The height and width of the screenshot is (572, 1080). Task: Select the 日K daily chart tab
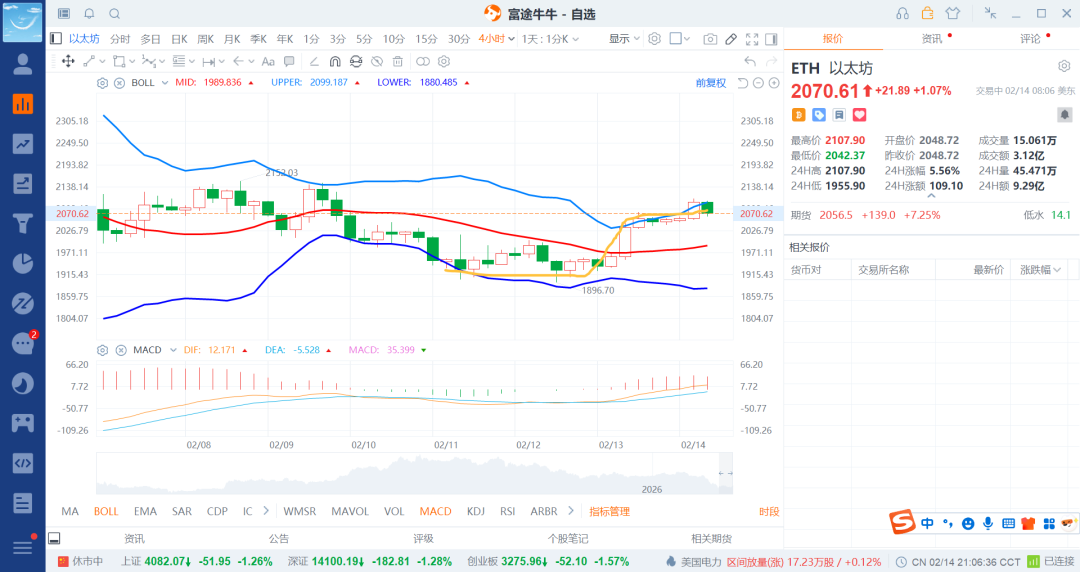point(179,39)
